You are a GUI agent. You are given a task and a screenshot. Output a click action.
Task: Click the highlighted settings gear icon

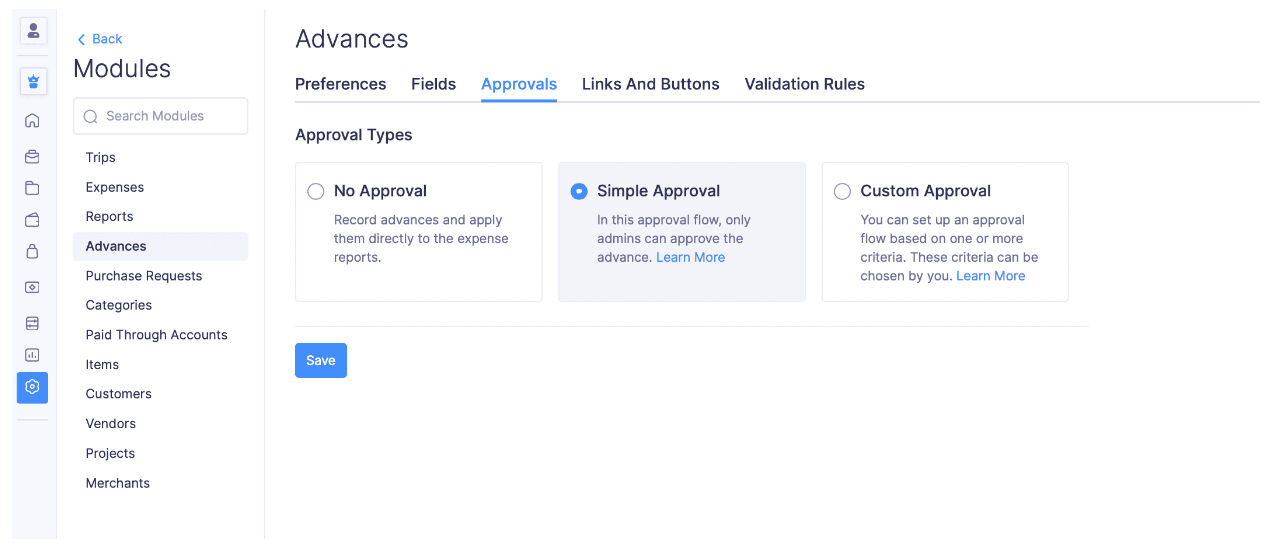point(32,387)
